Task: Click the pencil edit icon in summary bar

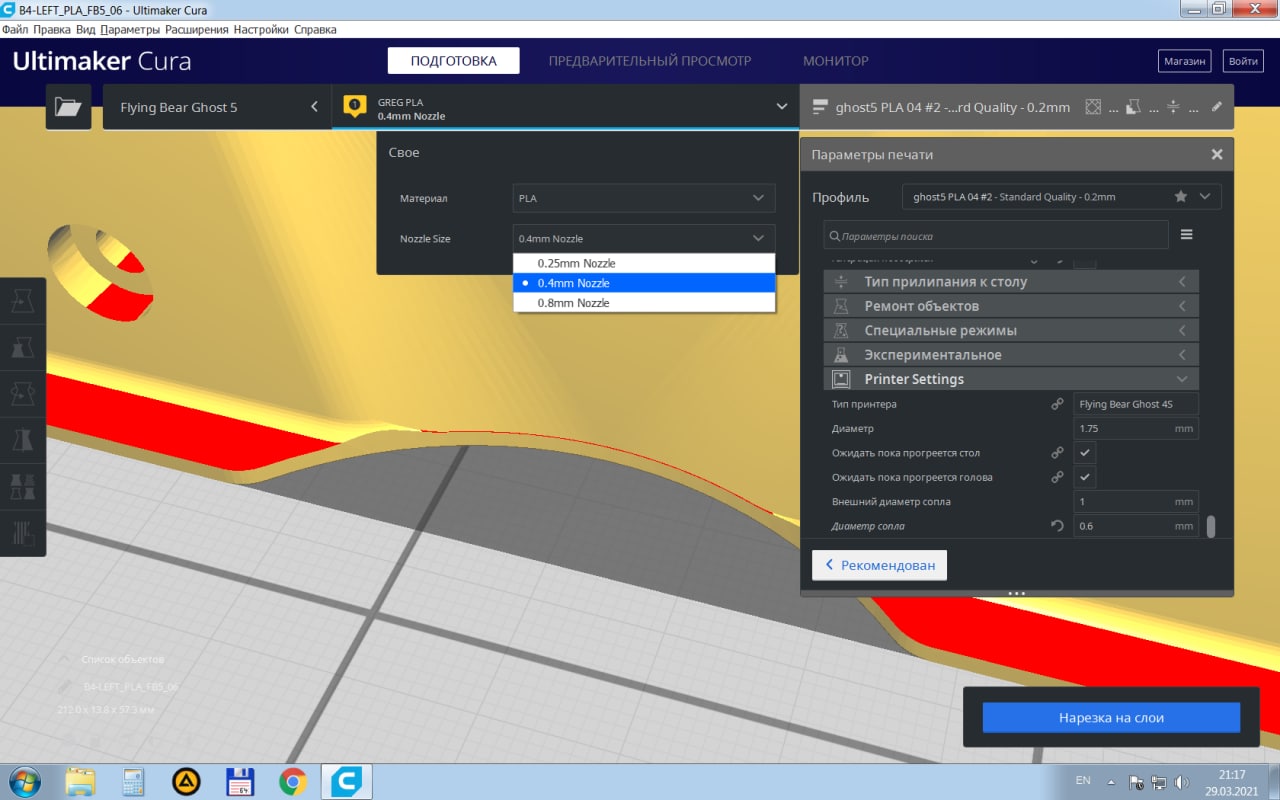Action: tap(1217, 106)
